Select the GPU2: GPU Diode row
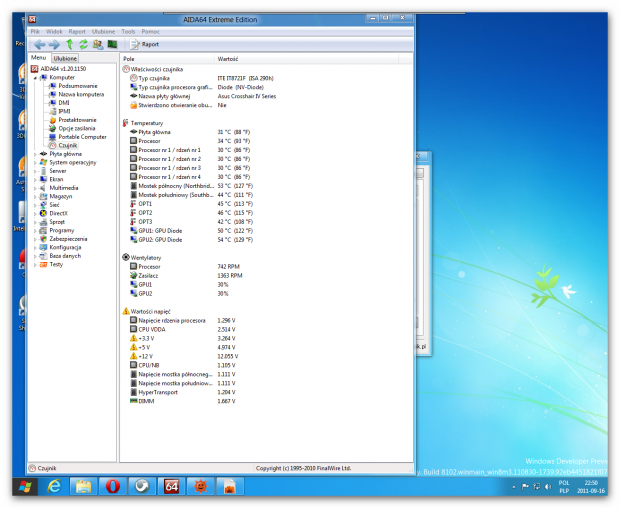Viewport: 620px width, 508px height. 191,240
